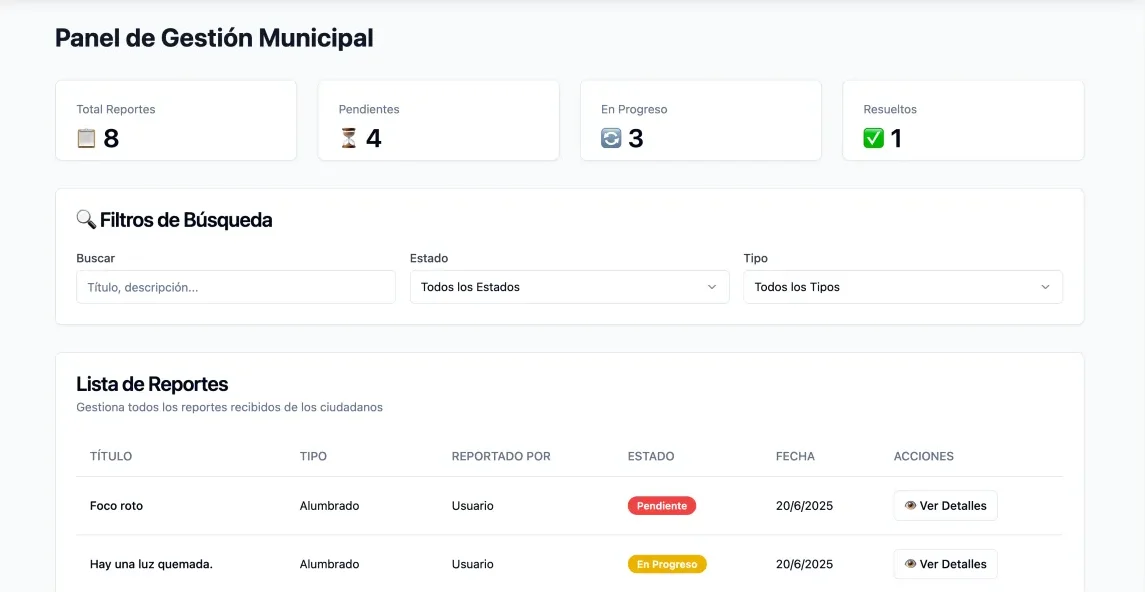The image size is (1145, 592).
Task: Click the number 3 in En Progreso card
Action: [x=635, y=138]
